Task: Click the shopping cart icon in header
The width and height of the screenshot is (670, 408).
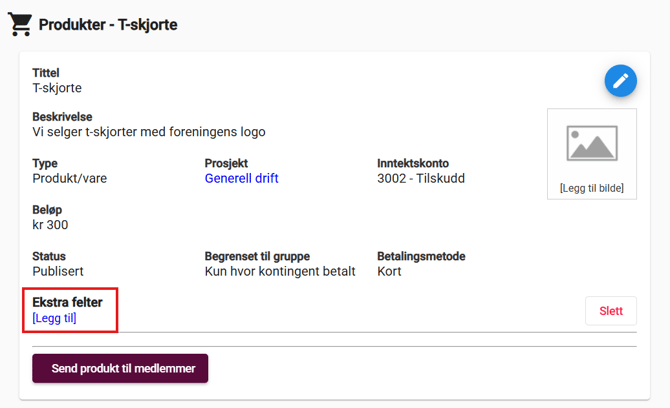Action: coord(20,24)
